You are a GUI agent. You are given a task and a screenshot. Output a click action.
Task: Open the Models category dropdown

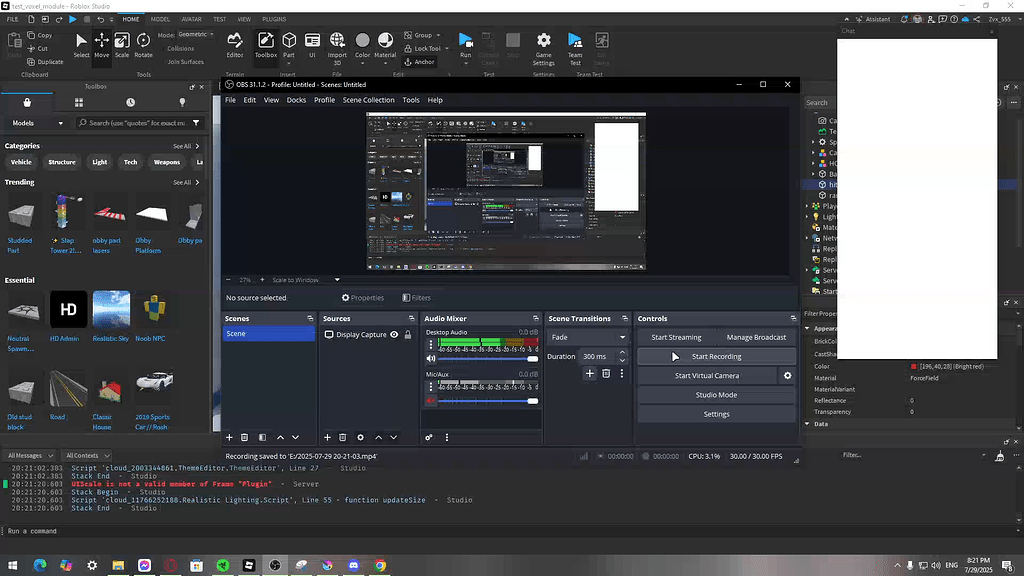pyautogui.click(x=38, y=123)
